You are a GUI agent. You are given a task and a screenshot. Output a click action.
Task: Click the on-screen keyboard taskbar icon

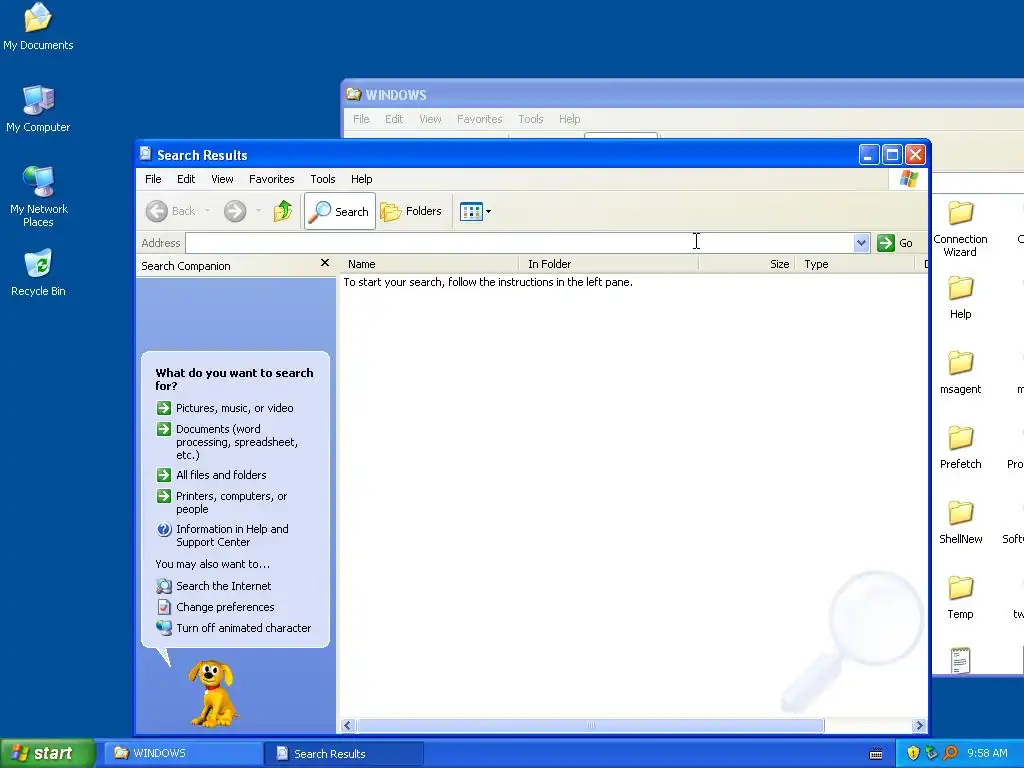(876, 754)
